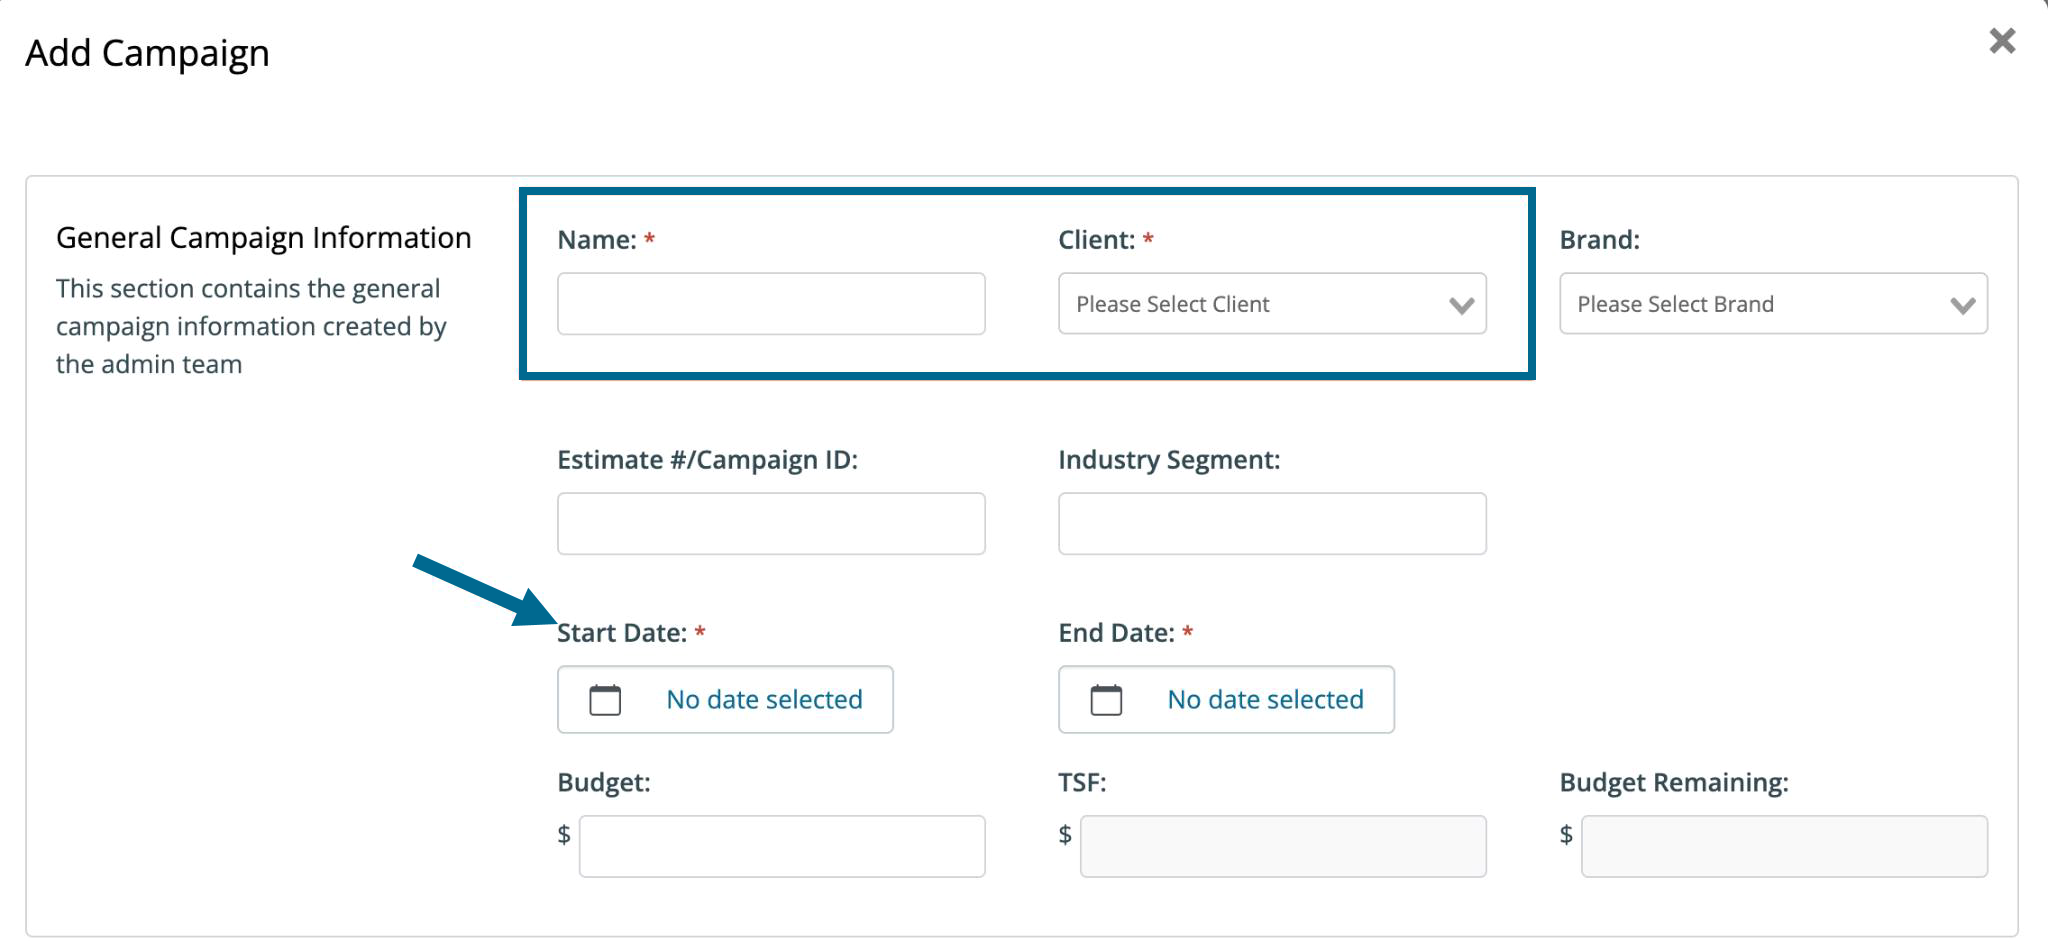
Task: Click the 'Start Date:' label
Action: coord(622,633)
